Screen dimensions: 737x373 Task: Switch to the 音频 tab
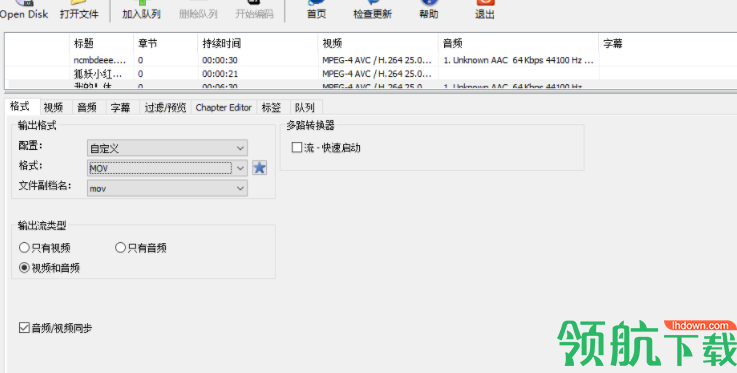point(87,108)
